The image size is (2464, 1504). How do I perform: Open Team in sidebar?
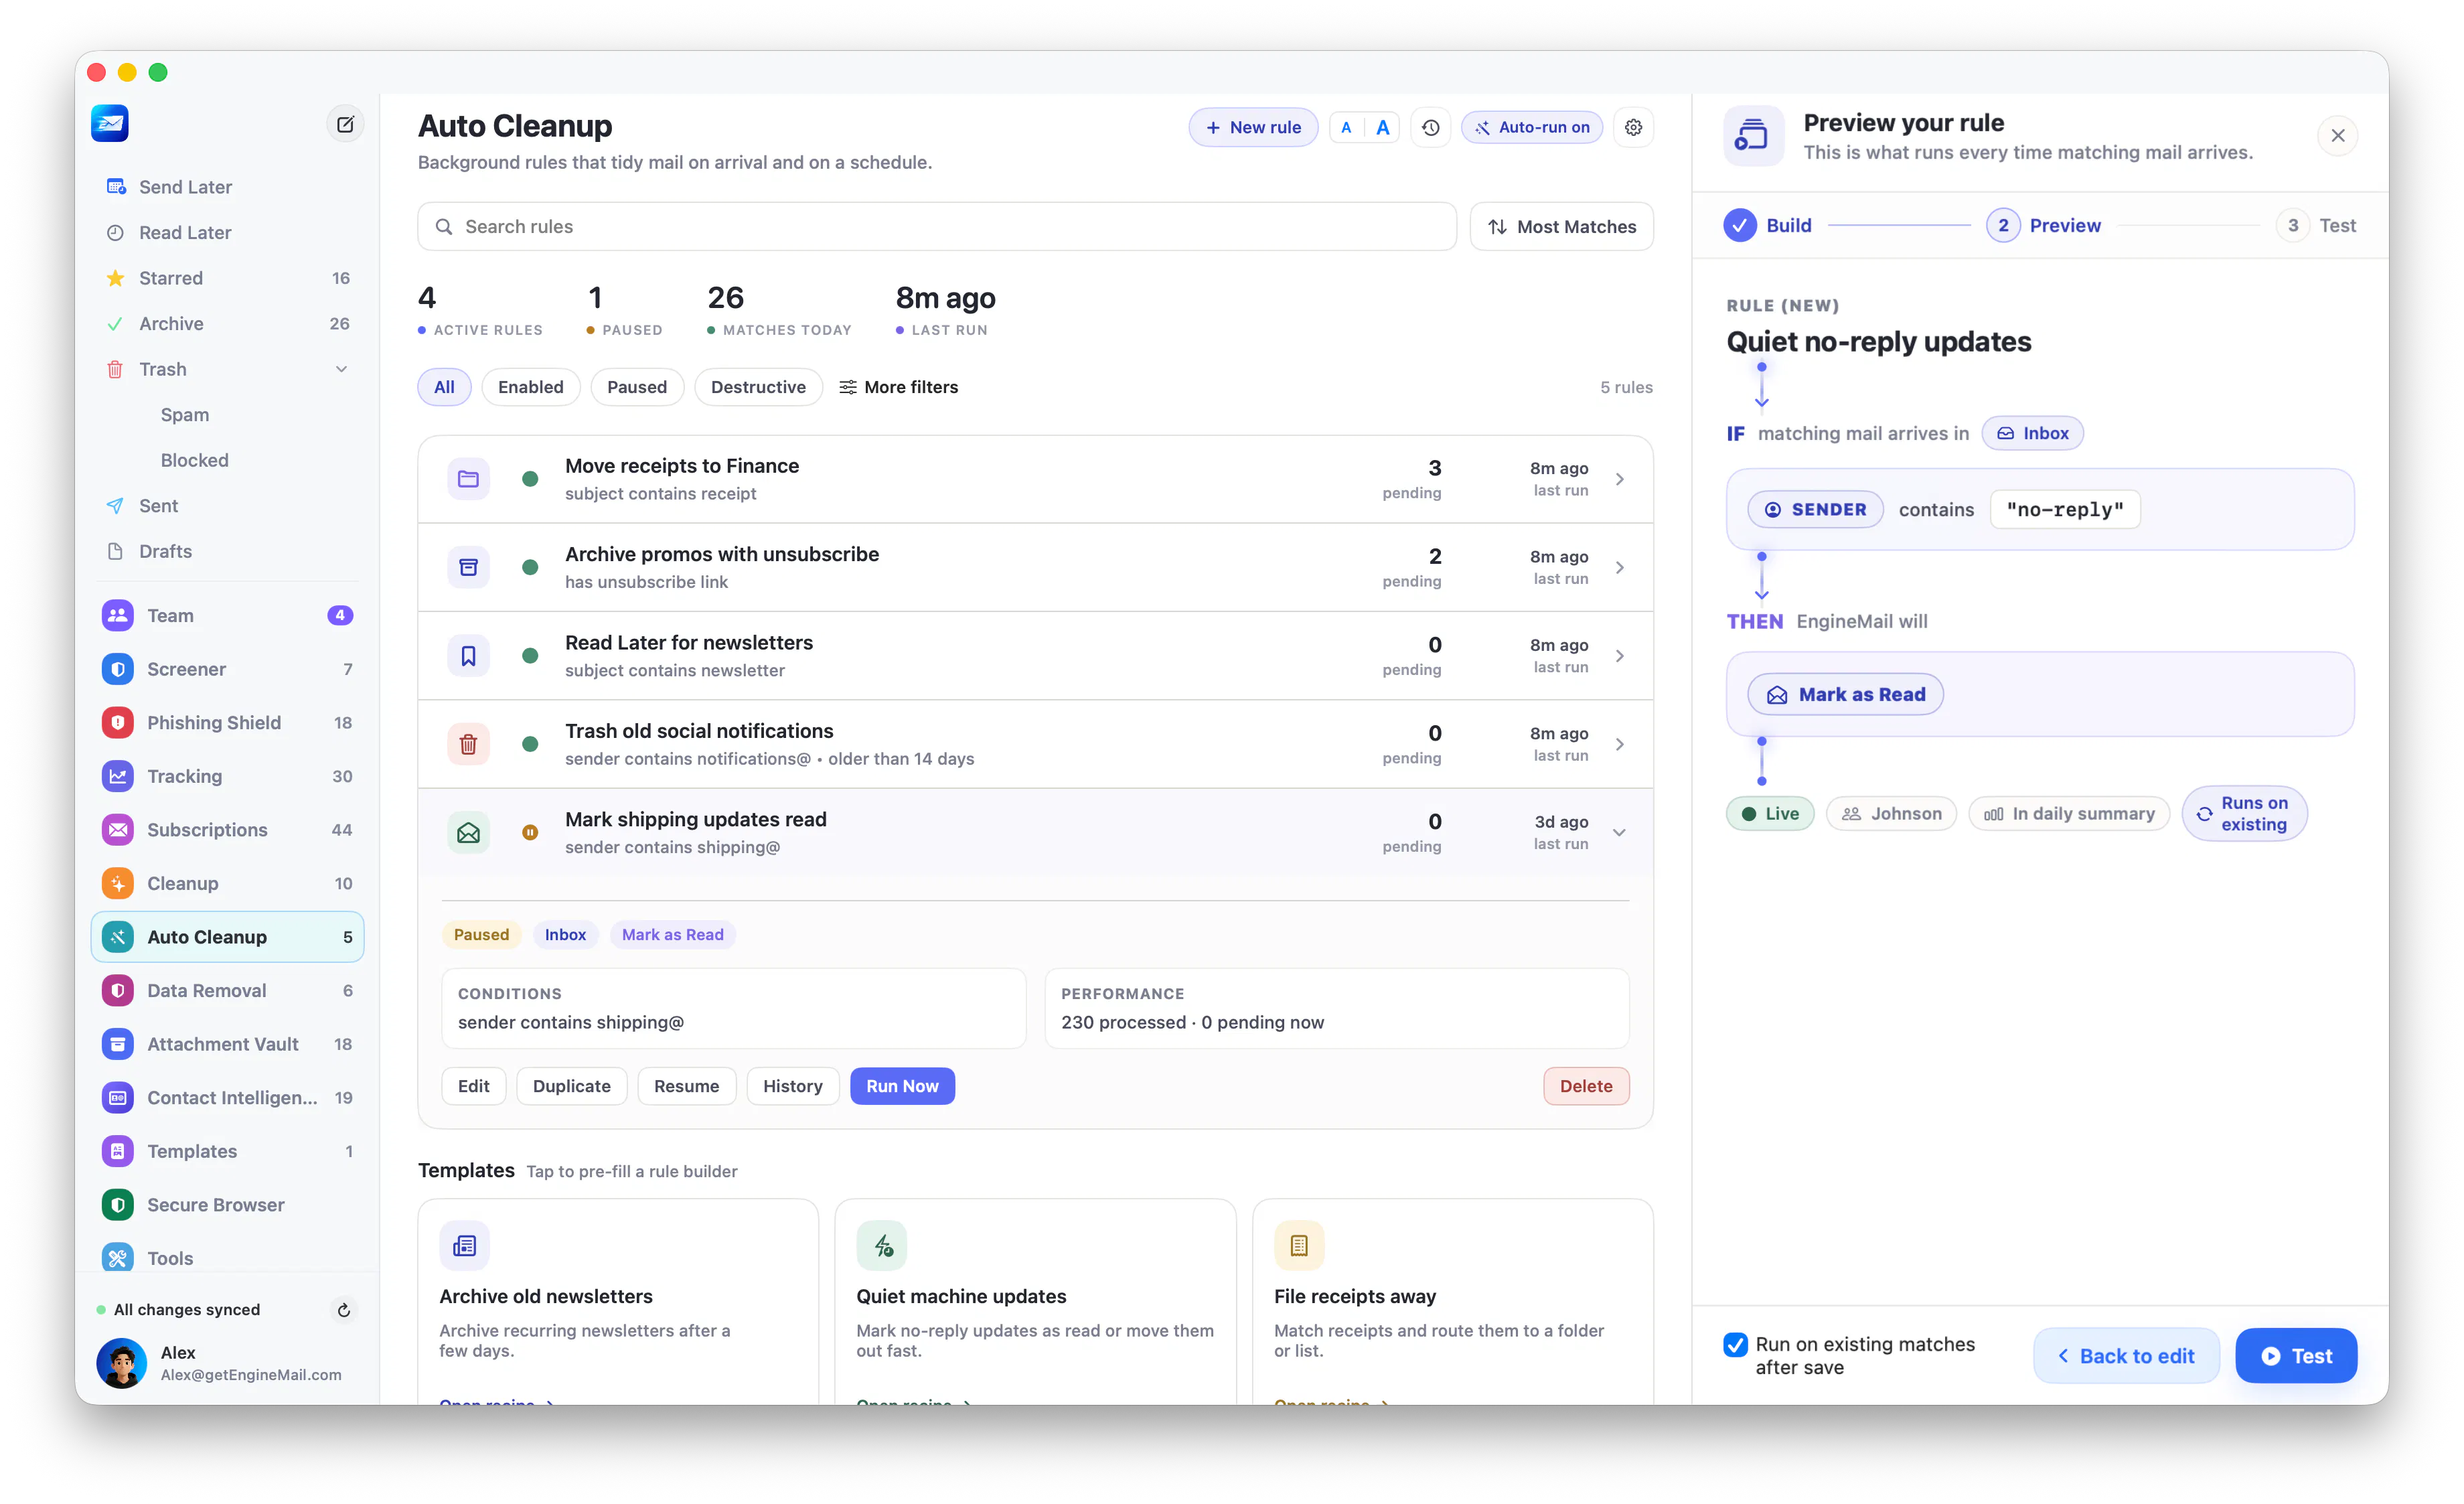point(227,616)
